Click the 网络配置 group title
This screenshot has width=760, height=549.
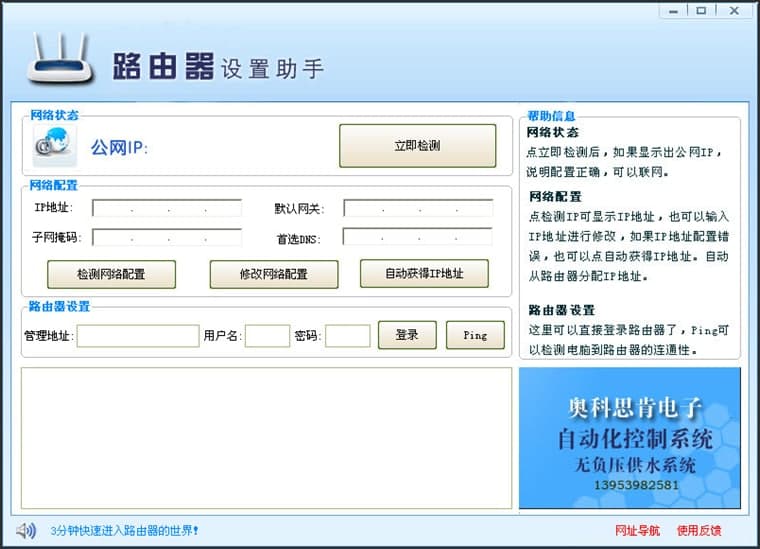tap(53, 185)
